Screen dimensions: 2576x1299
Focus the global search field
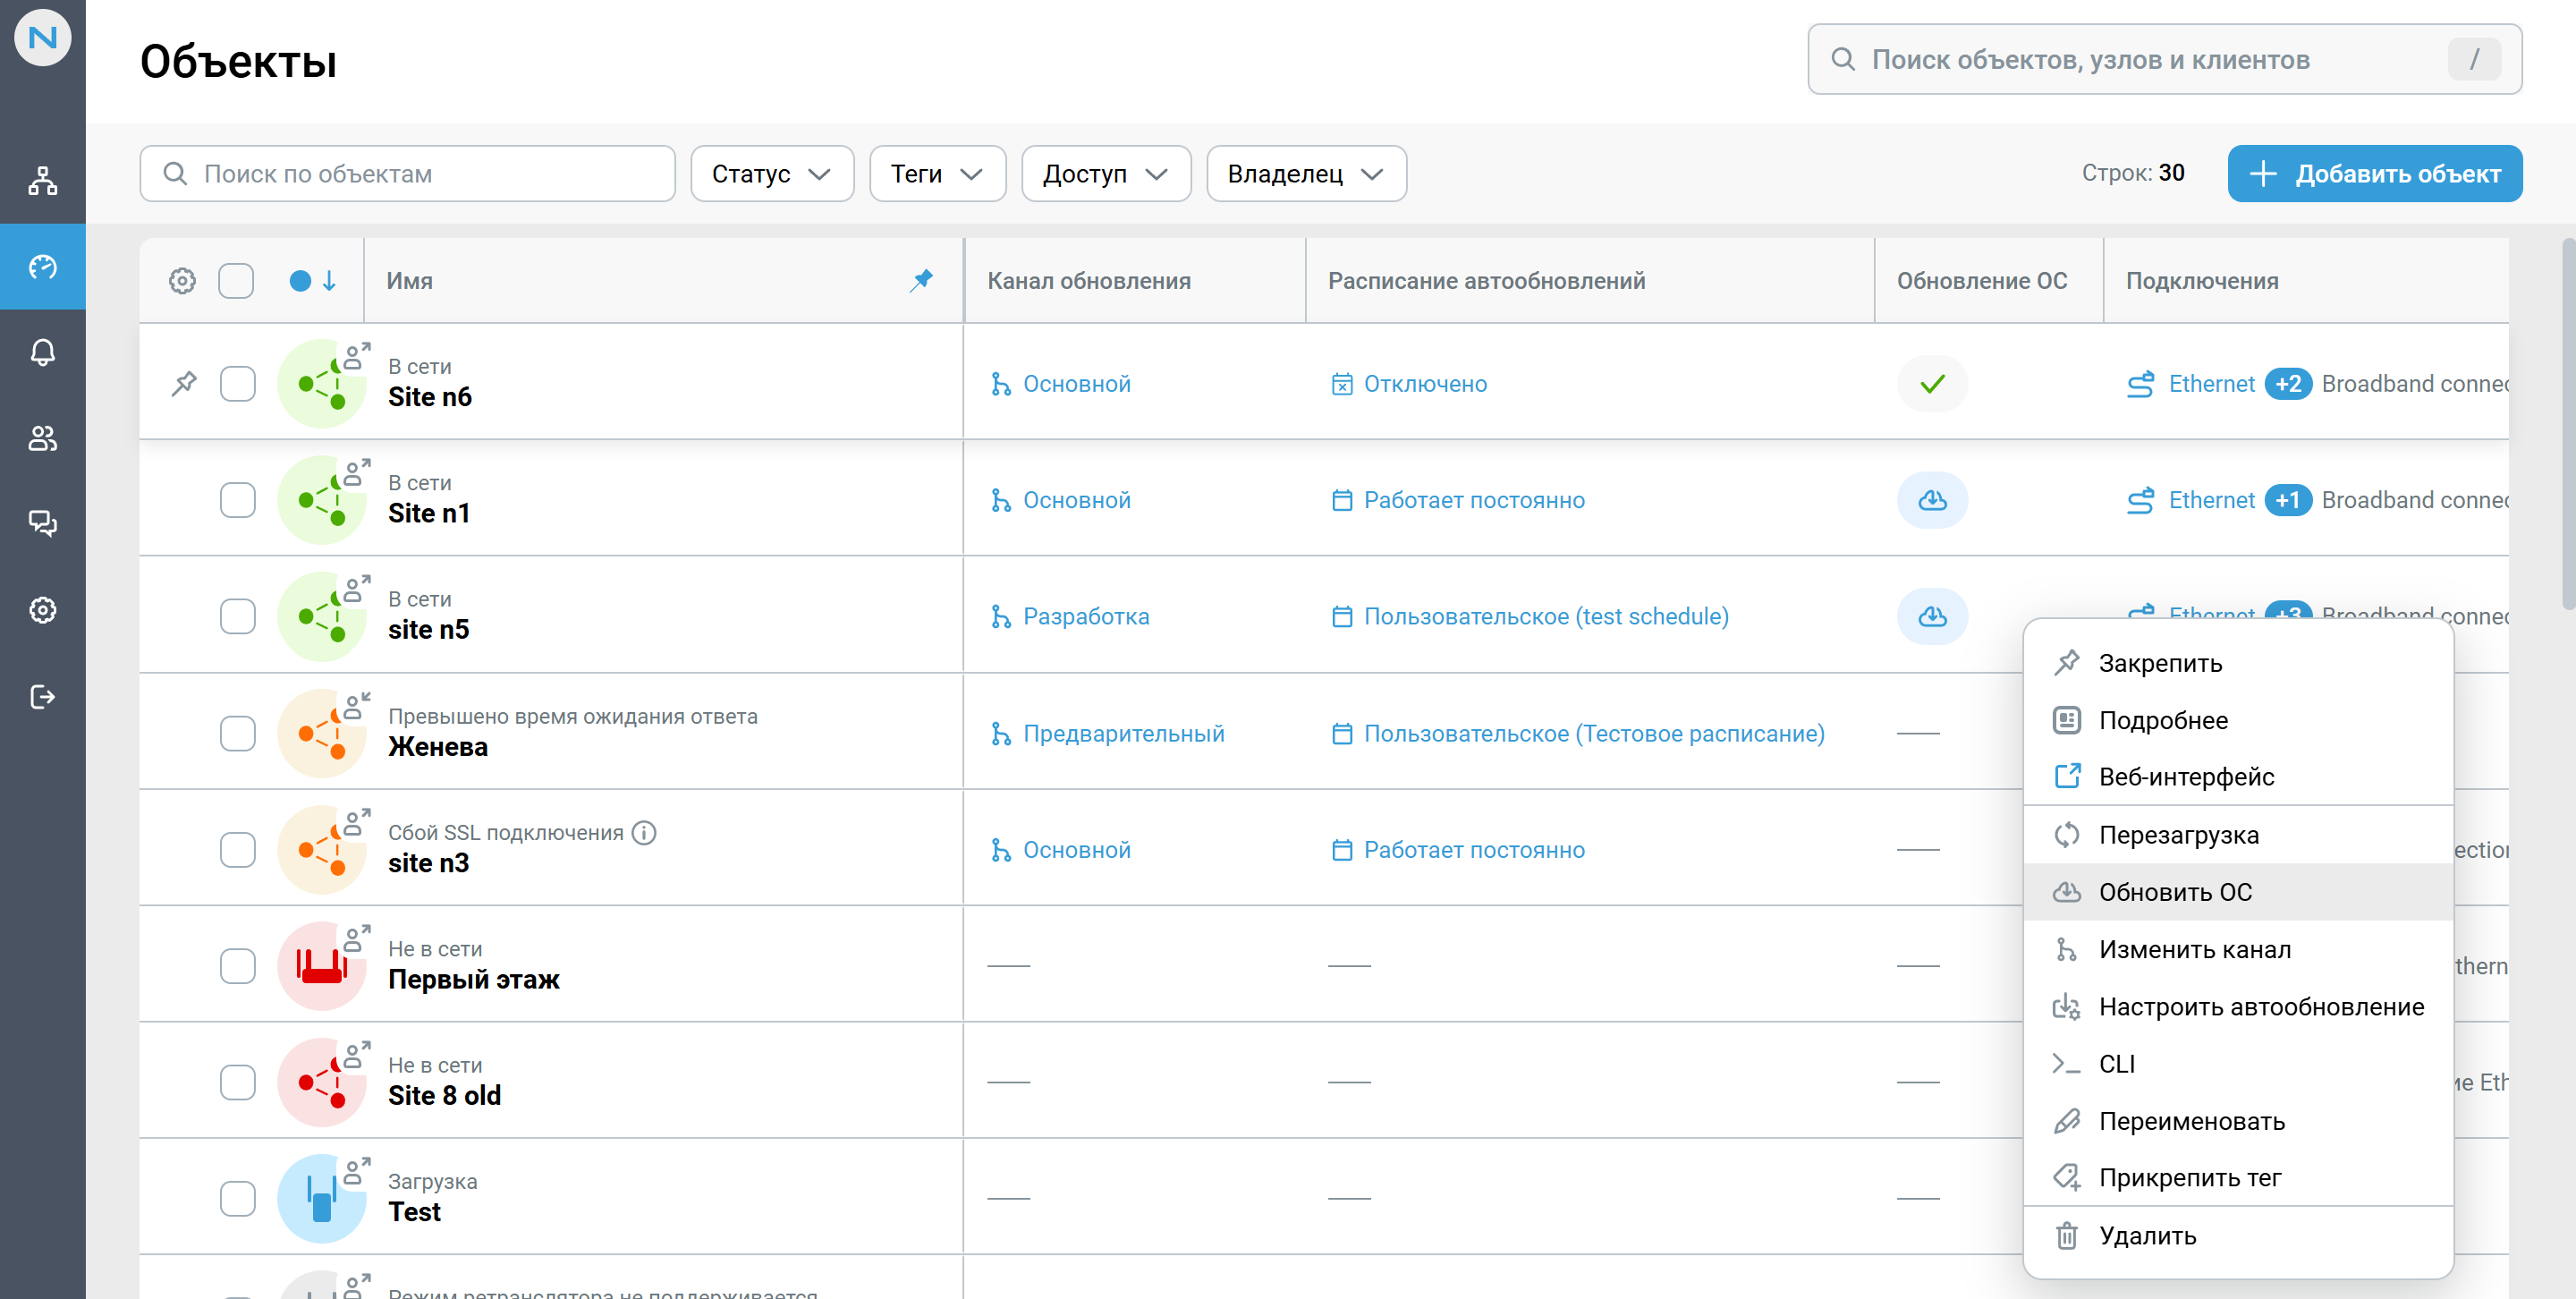tap(2164, 60)
